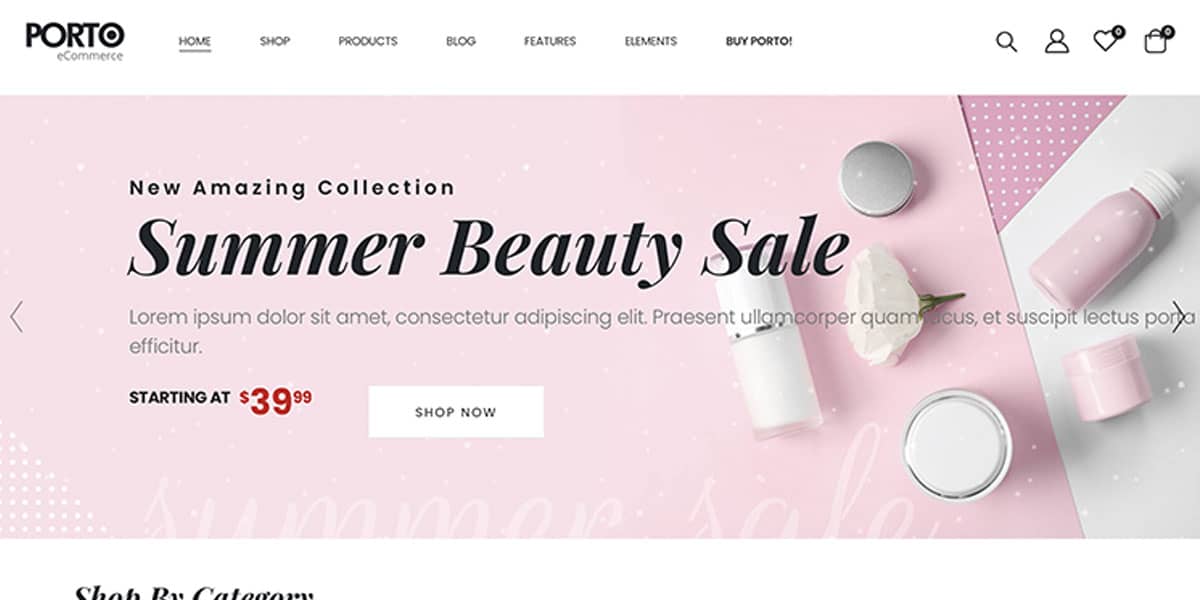Screen dimensions: 1200x600
Task: Open the user account icon
Action: tap(1057, 41)
